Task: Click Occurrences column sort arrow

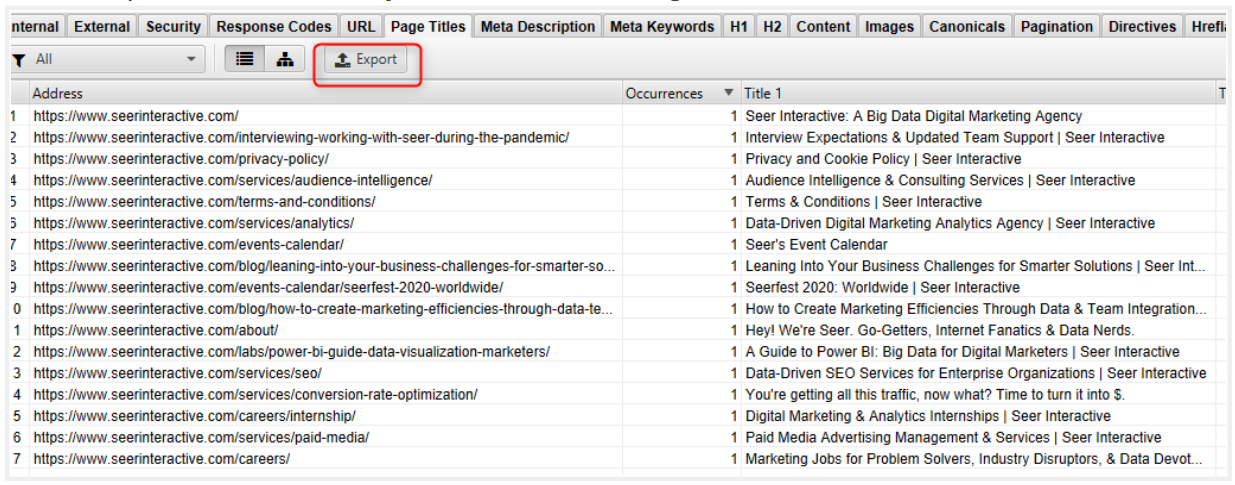Action: [x=728, y=93]
